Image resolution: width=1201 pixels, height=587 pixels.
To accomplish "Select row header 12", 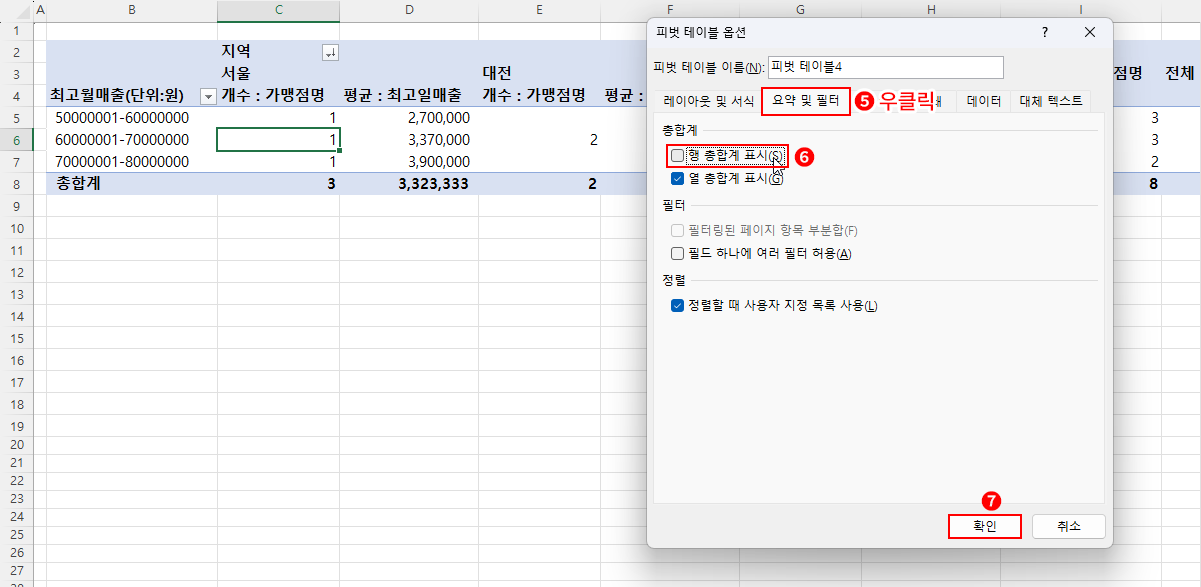I will (x=16, y=271).
